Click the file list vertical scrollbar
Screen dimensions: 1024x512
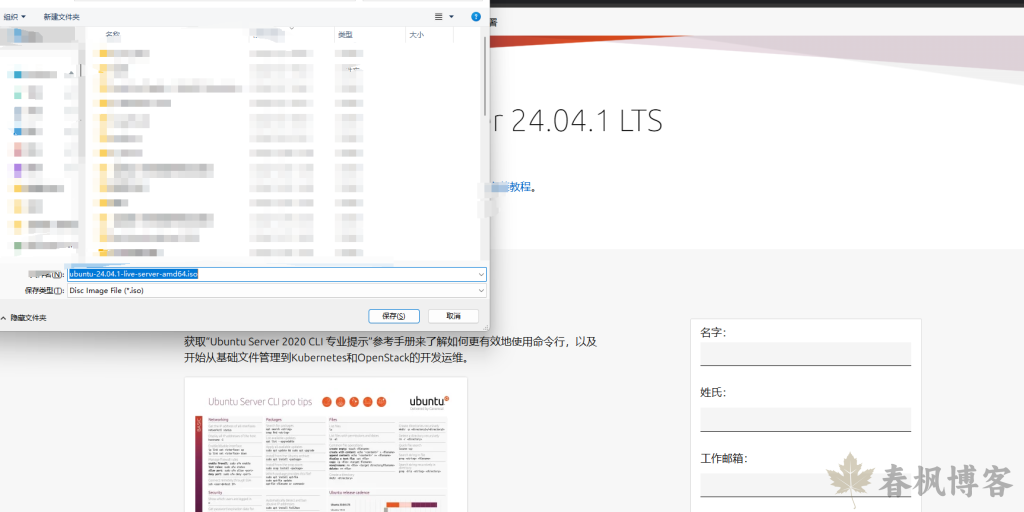click(x=484, y=76)
